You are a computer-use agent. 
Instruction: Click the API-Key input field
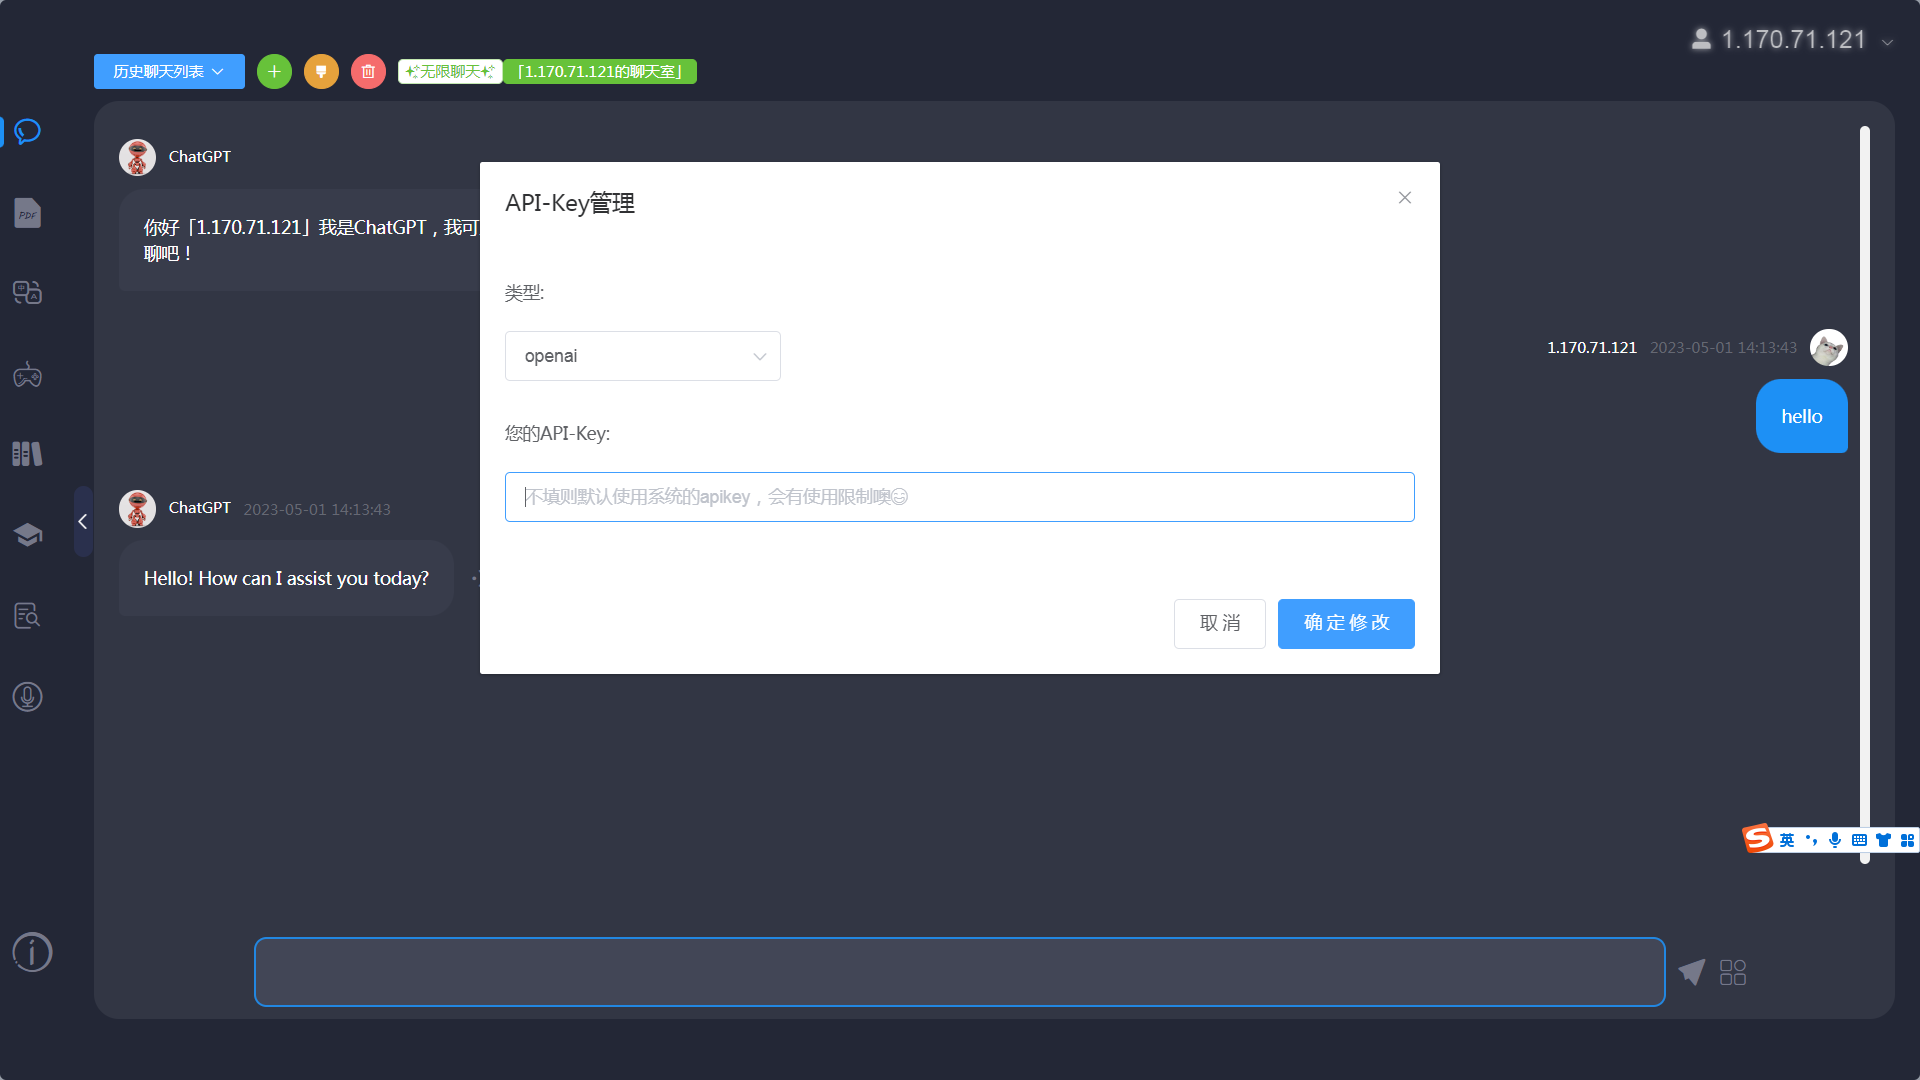959,497
